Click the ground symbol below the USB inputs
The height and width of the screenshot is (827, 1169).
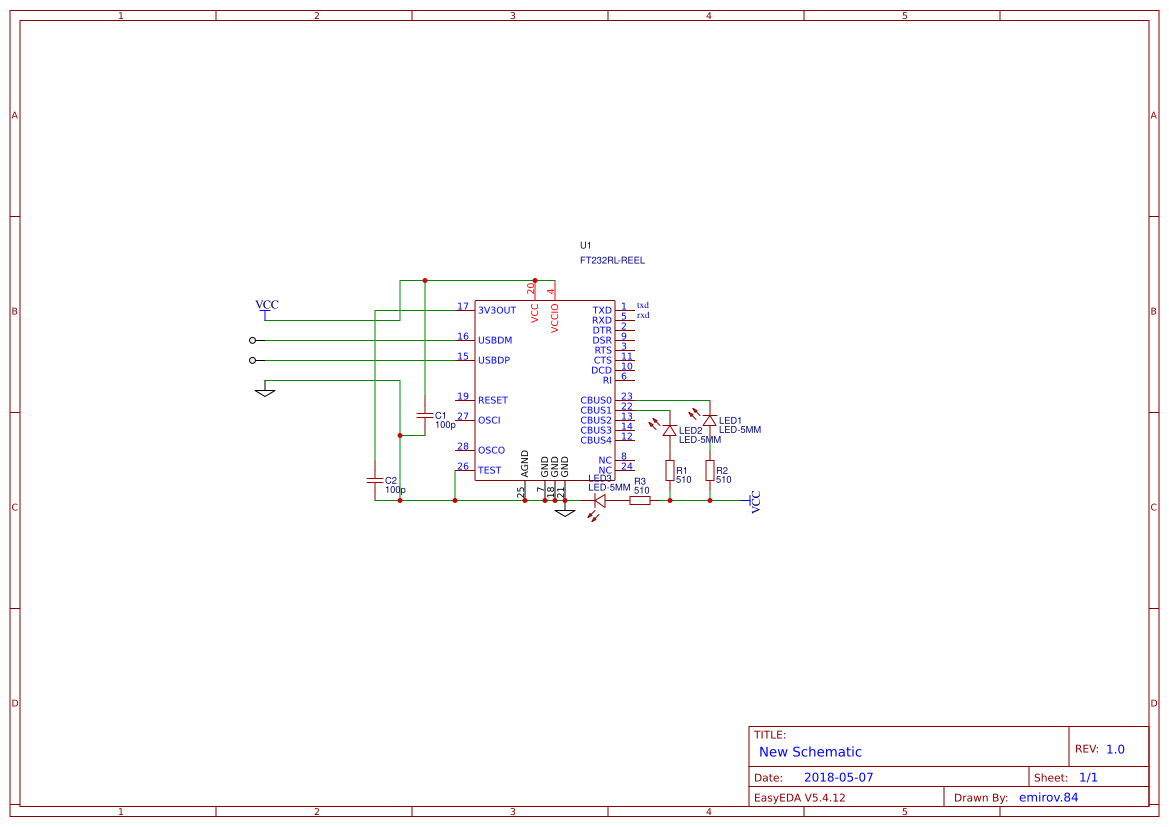coord(263,390)
